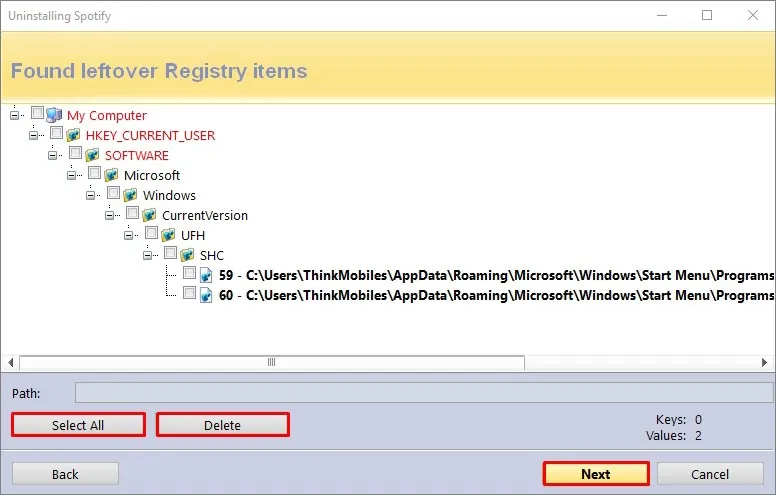Click the scroll right arrow
This screenshot has height=495, width=776.
tap(765, 362)
